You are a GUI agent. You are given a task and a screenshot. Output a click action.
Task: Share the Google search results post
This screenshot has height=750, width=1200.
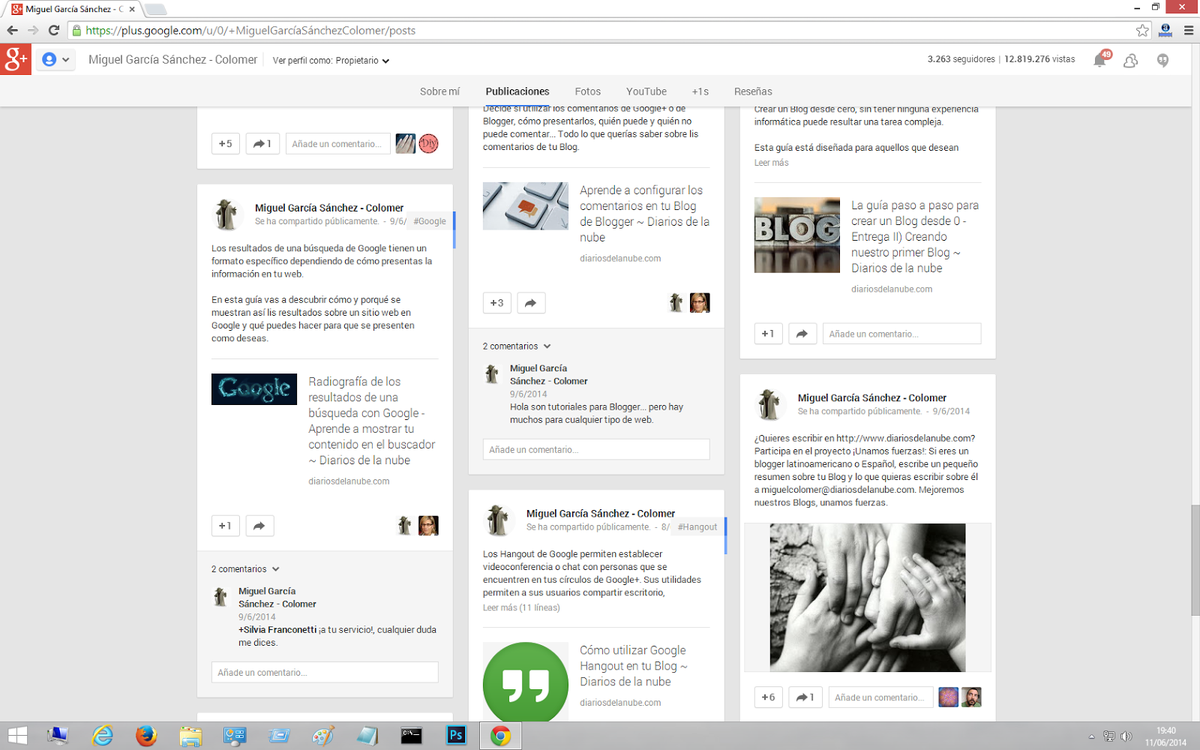point(259,525)
